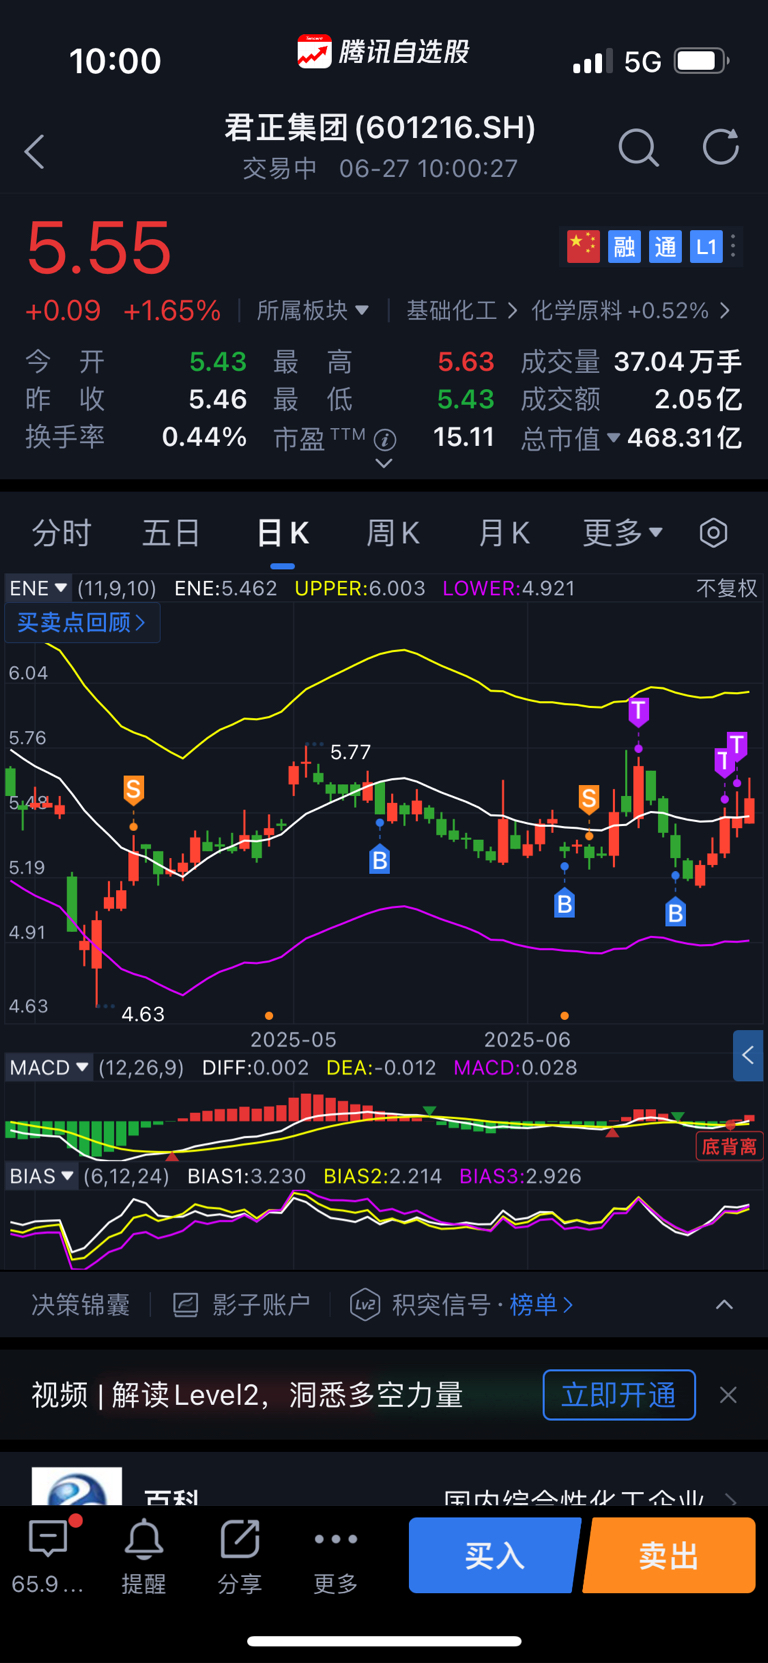Switch to the 分时 tab
Image resolution: width=768 pixels, height=1663 pixels.
[x=61, y=533]
